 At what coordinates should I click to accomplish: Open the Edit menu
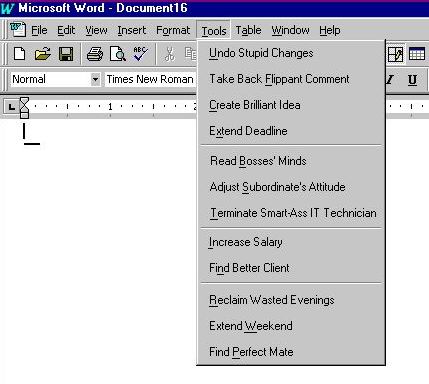tap(66, 30)
